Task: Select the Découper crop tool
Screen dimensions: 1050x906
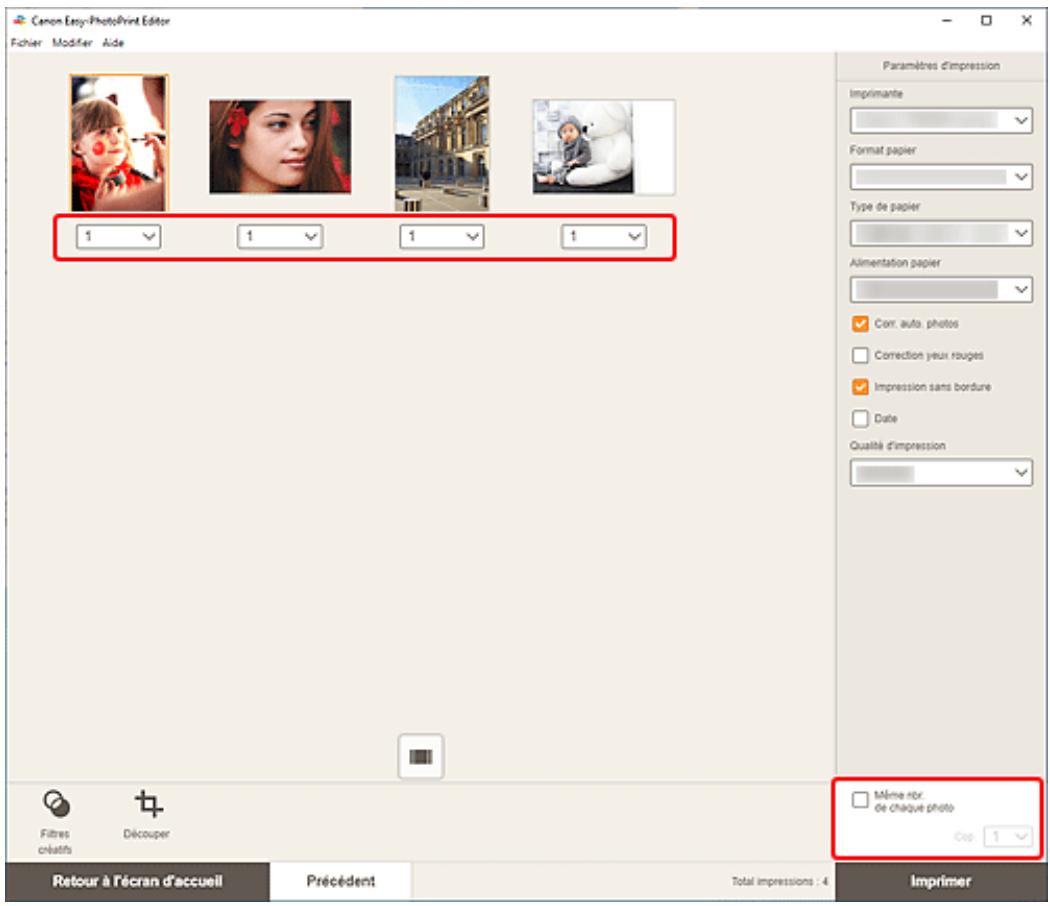Action: point(147,814)
